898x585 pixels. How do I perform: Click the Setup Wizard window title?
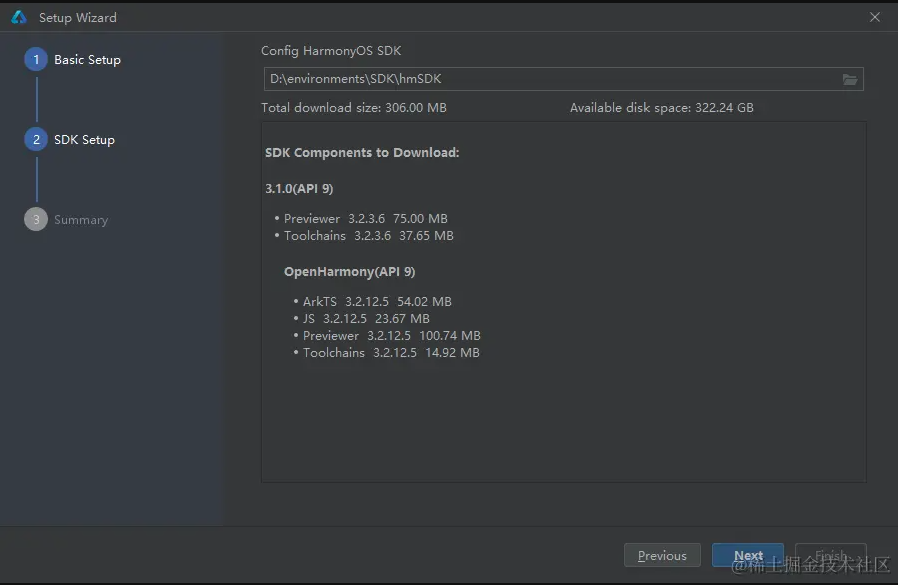point(77,18)
